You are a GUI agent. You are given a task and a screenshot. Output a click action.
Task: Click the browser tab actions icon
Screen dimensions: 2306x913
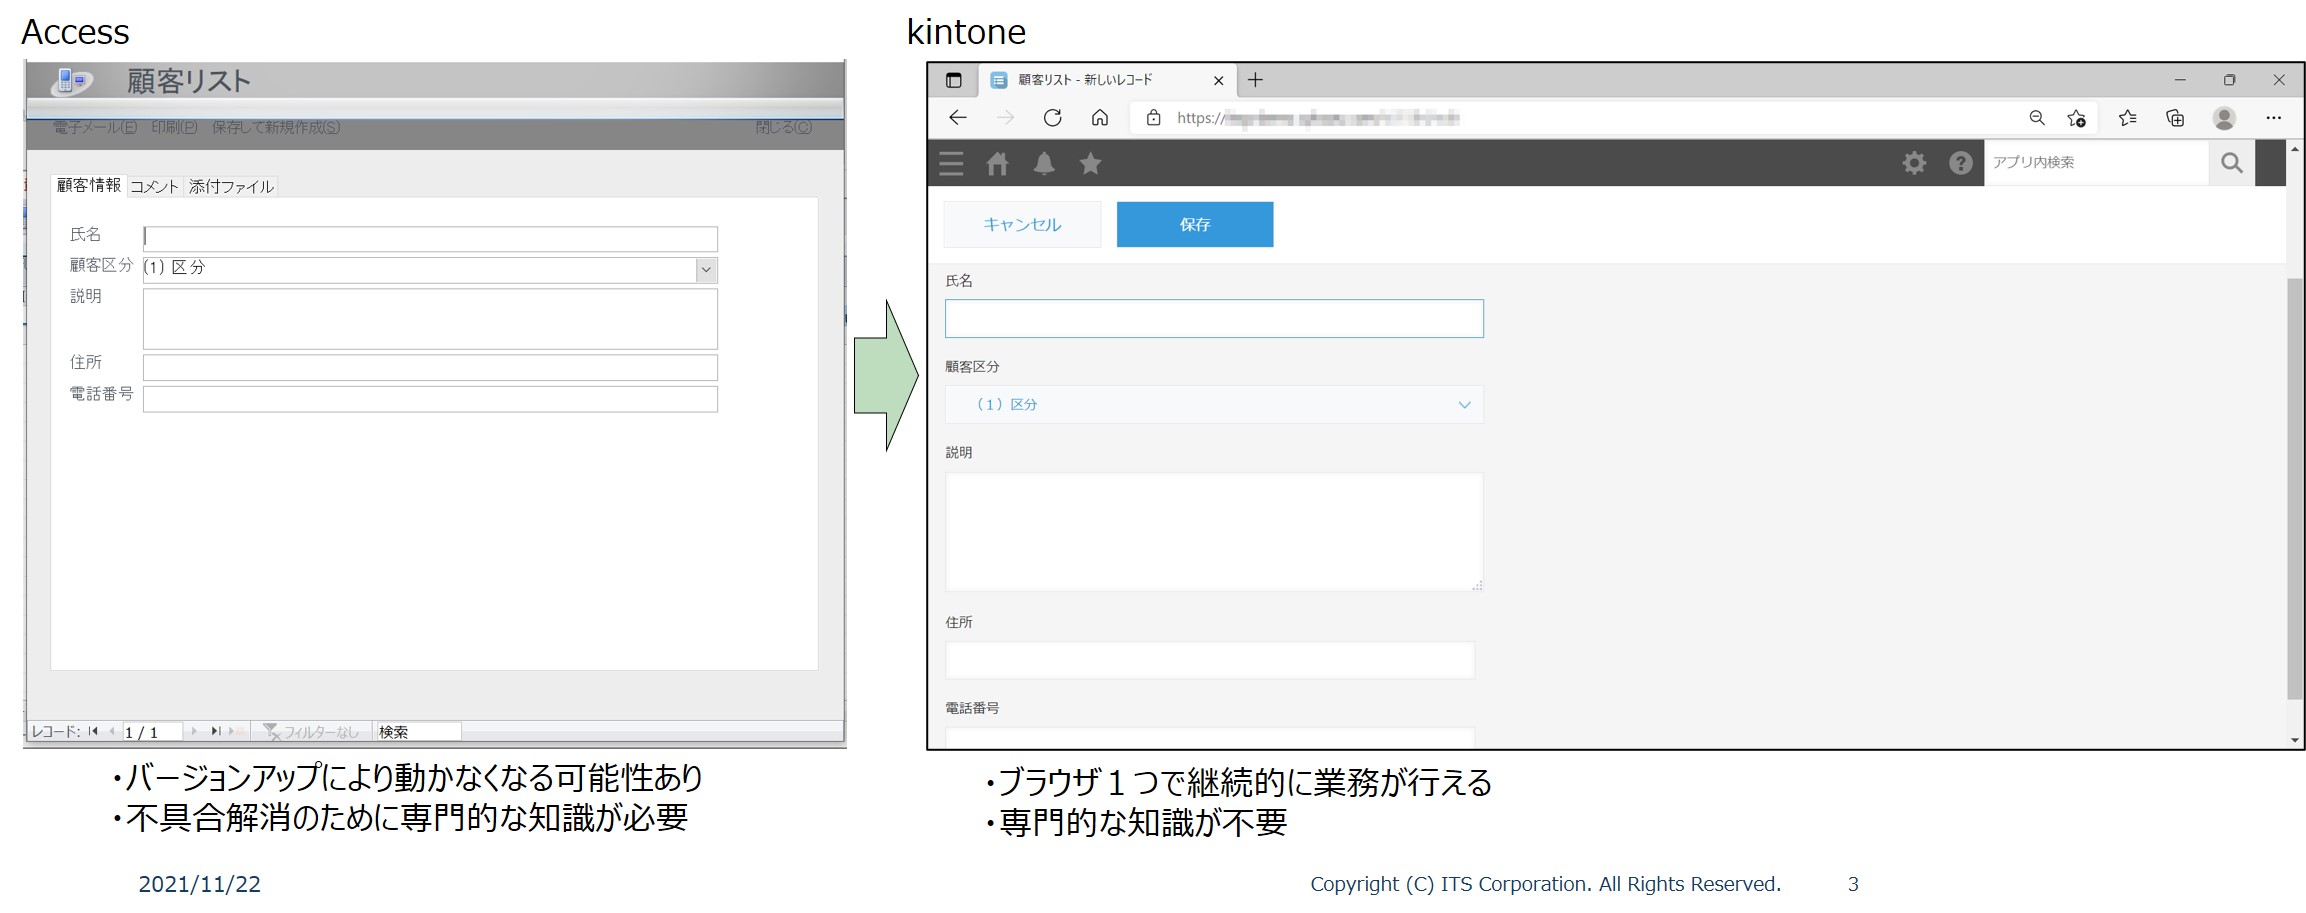954,80
